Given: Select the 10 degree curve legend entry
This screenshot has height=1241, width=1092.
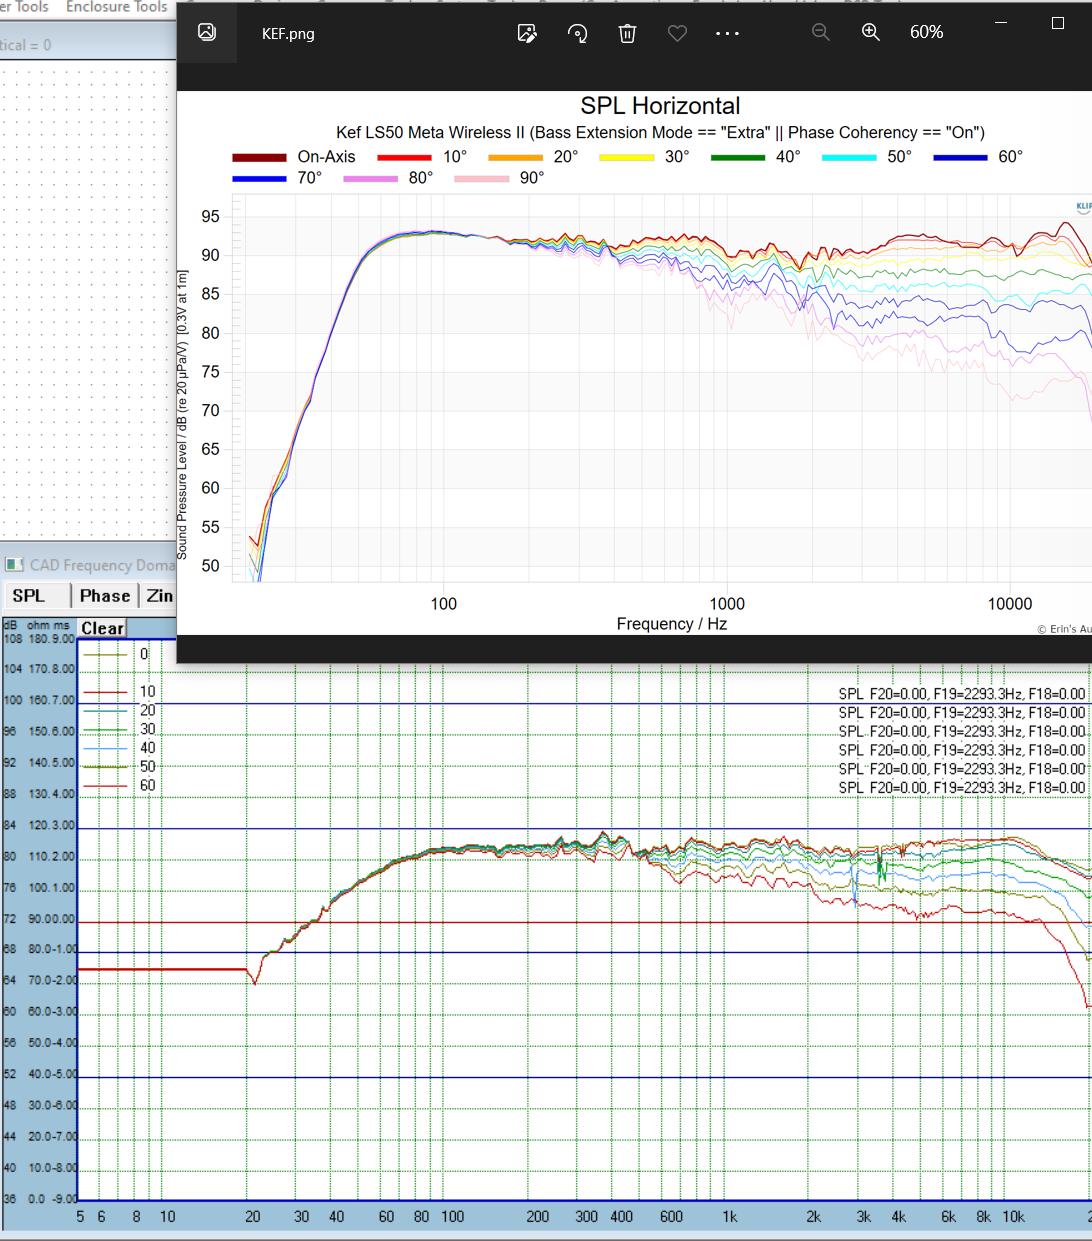Looking at the screenshot, I should [119, 691].
